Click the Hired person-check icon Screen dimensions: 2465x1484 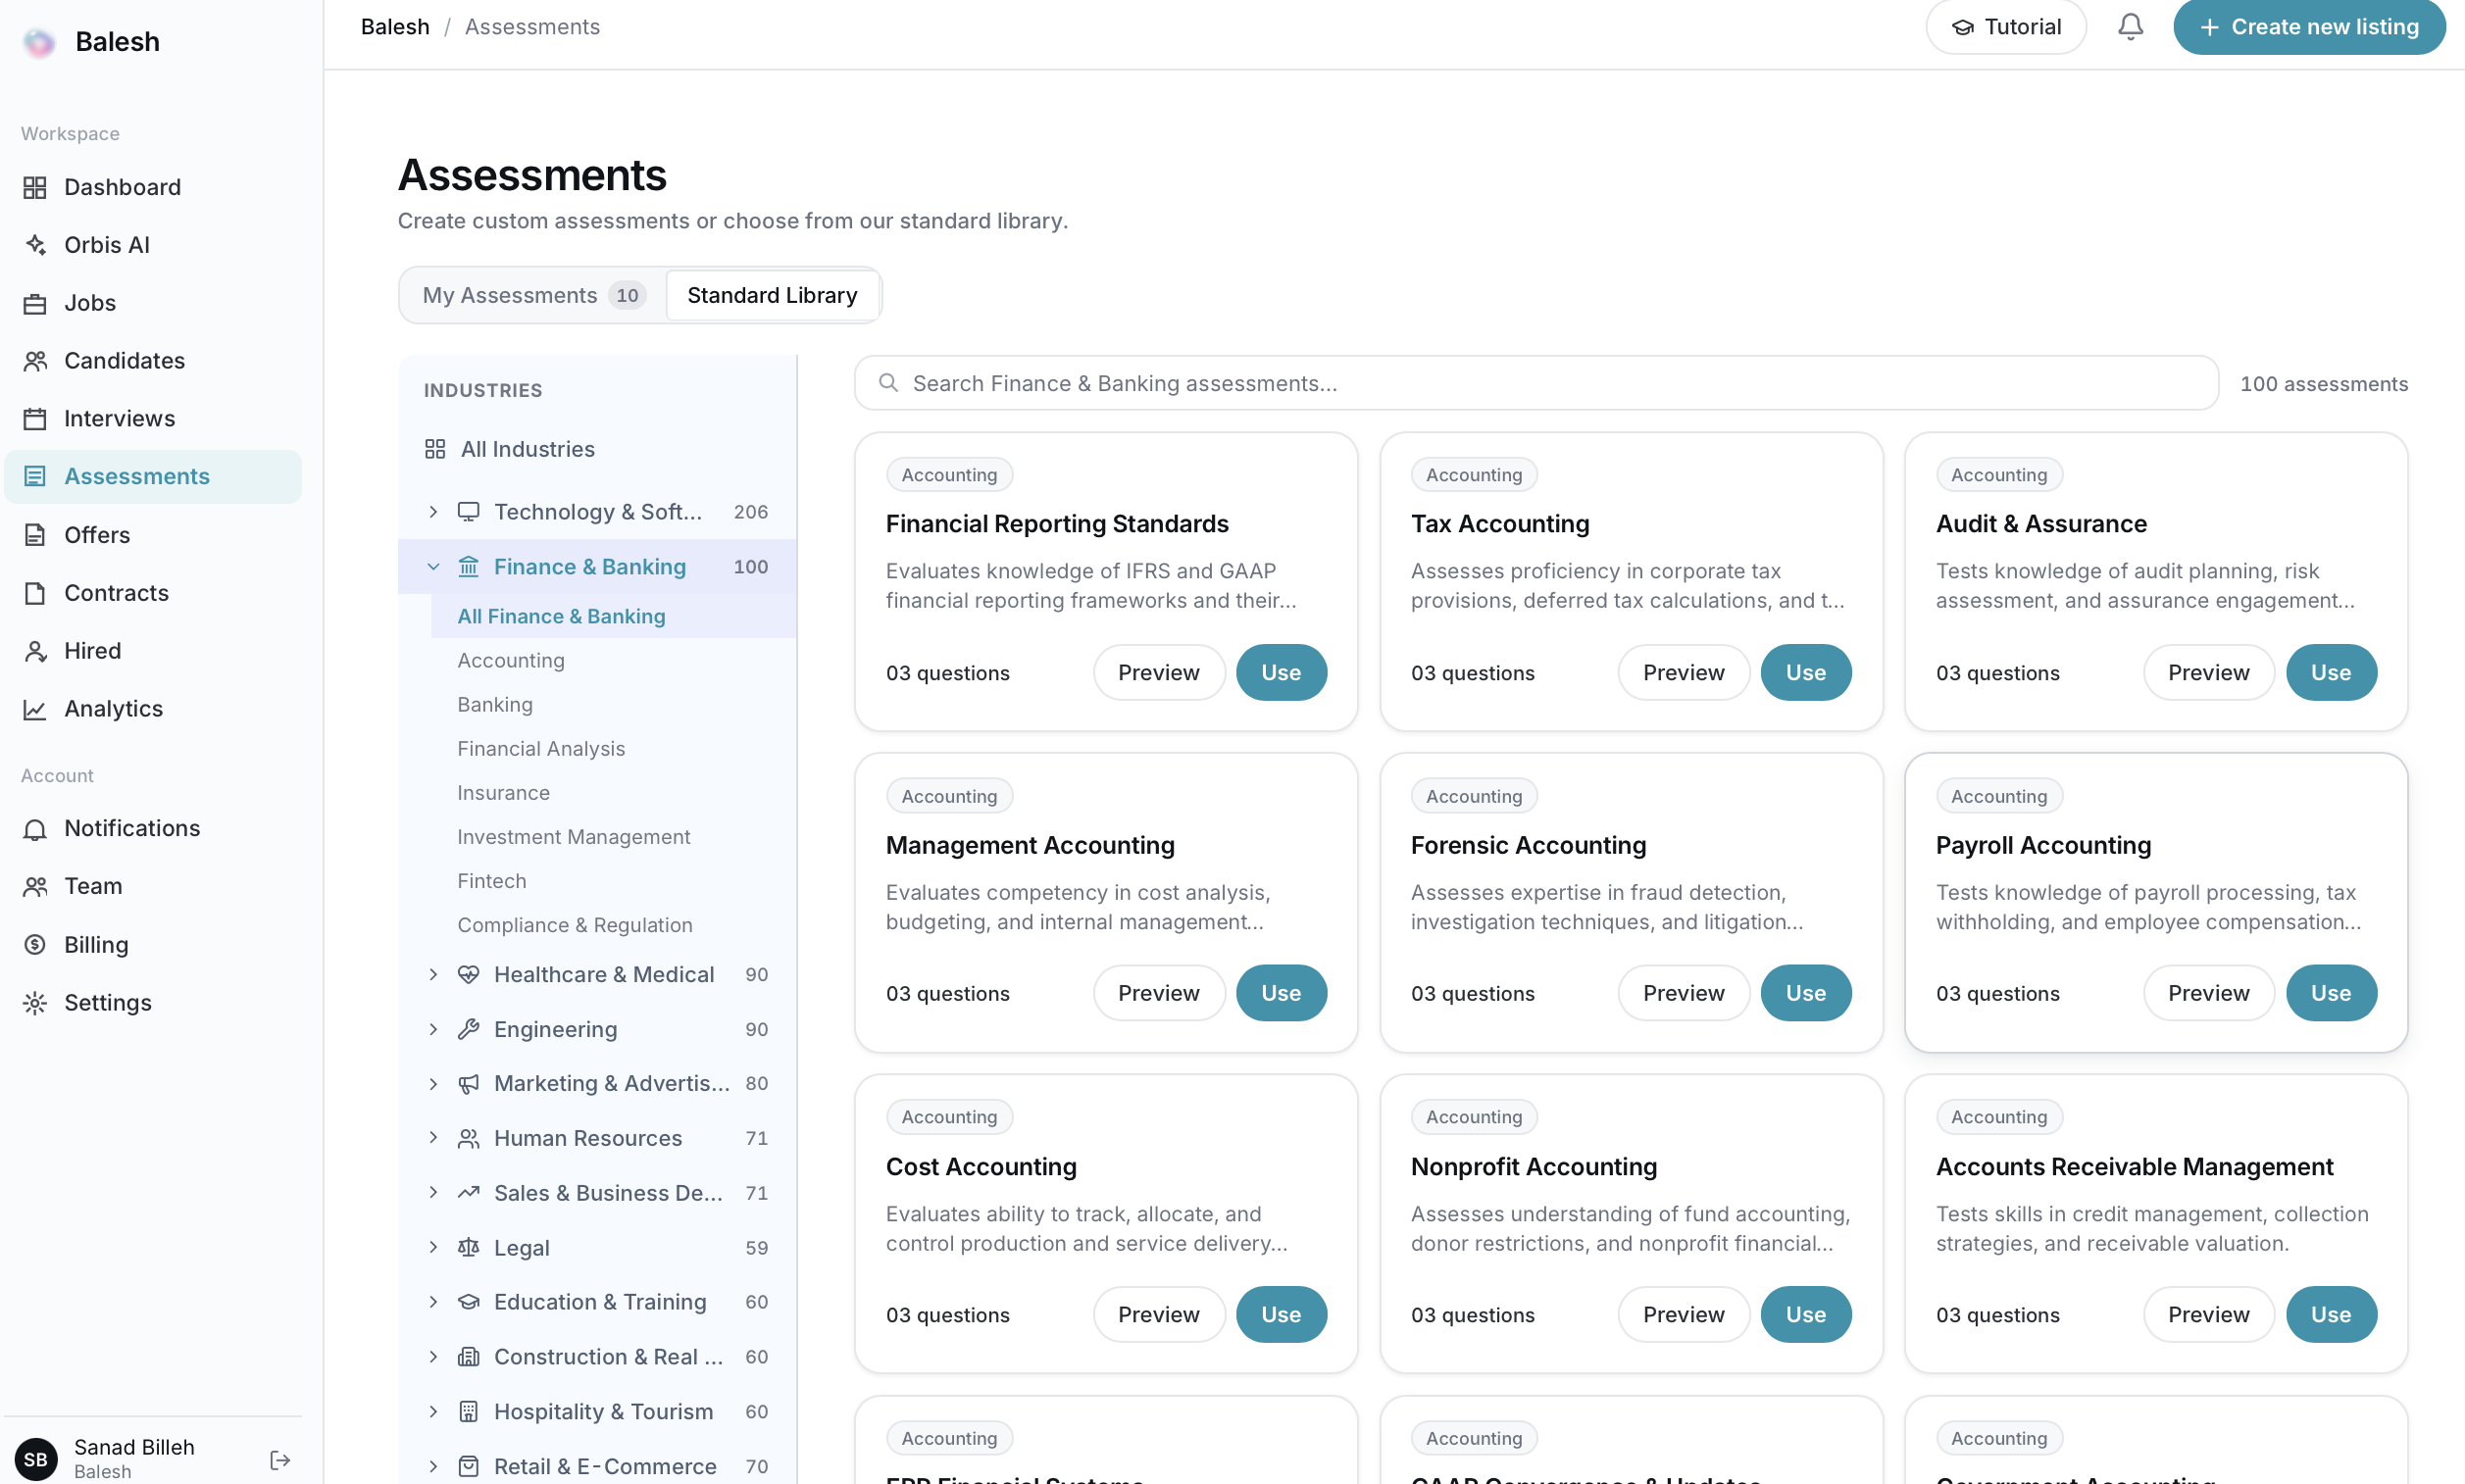tap(35, 651)
